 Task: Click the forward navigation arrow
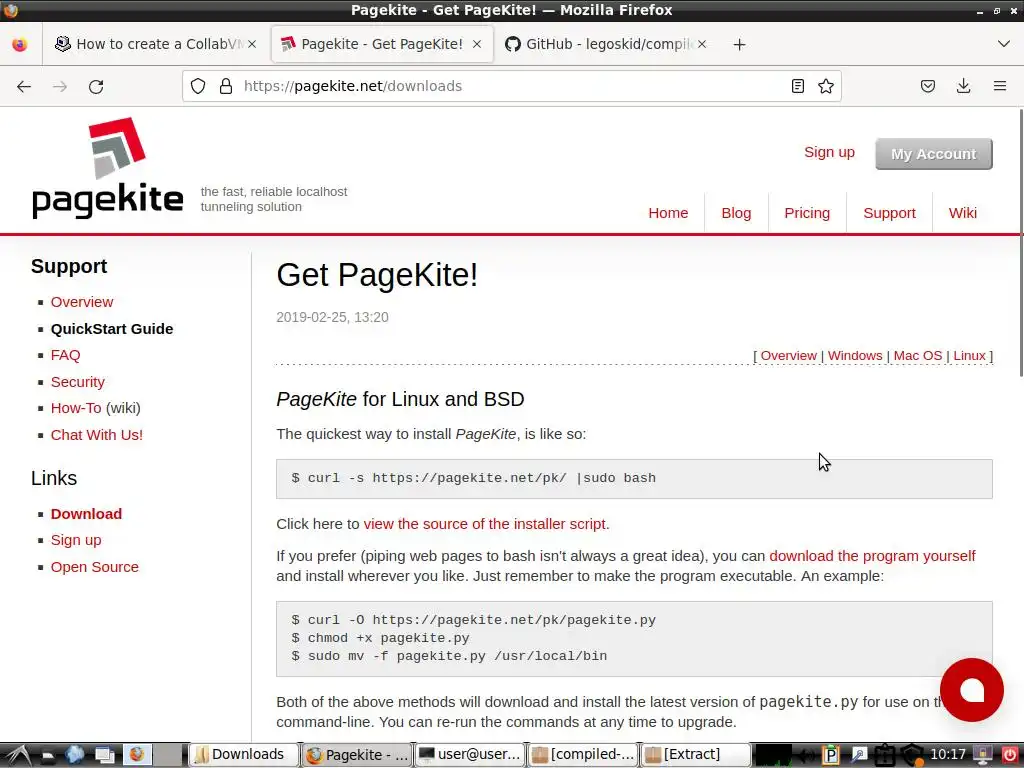coord(60,86)
